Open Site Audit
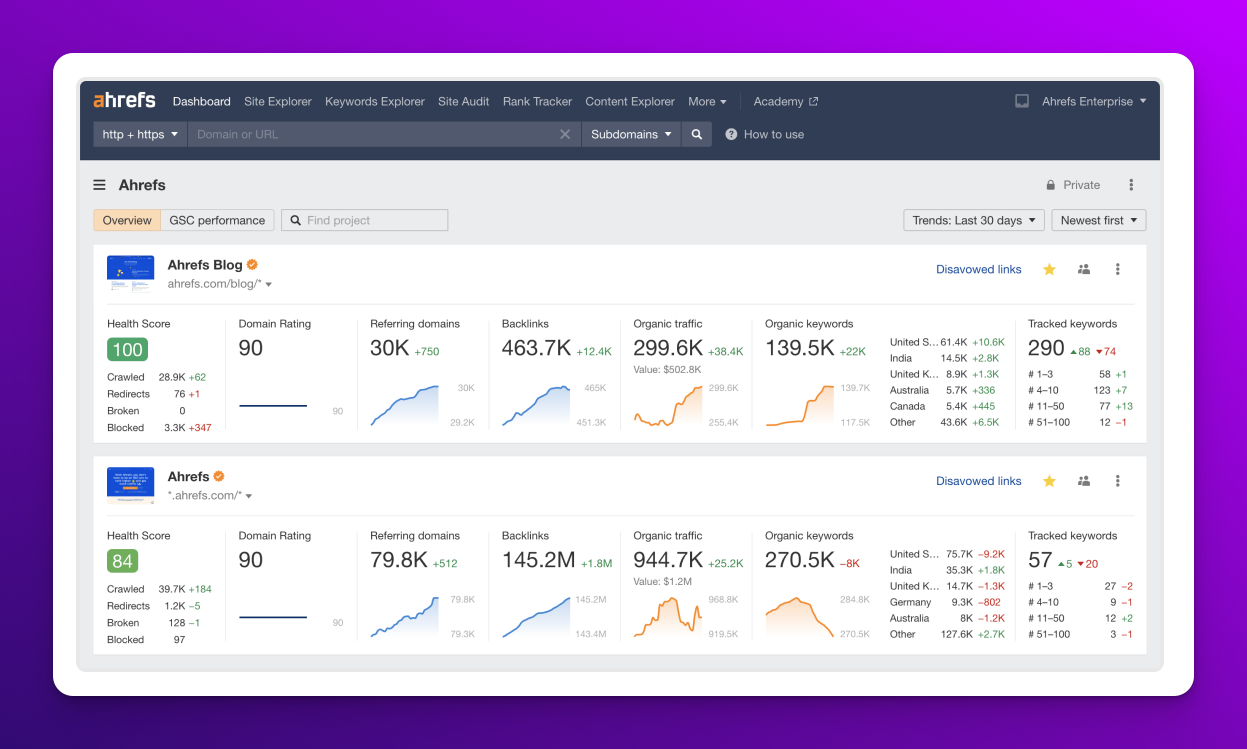The width and height of the screenshot is (1247, 749). [464, 101]
